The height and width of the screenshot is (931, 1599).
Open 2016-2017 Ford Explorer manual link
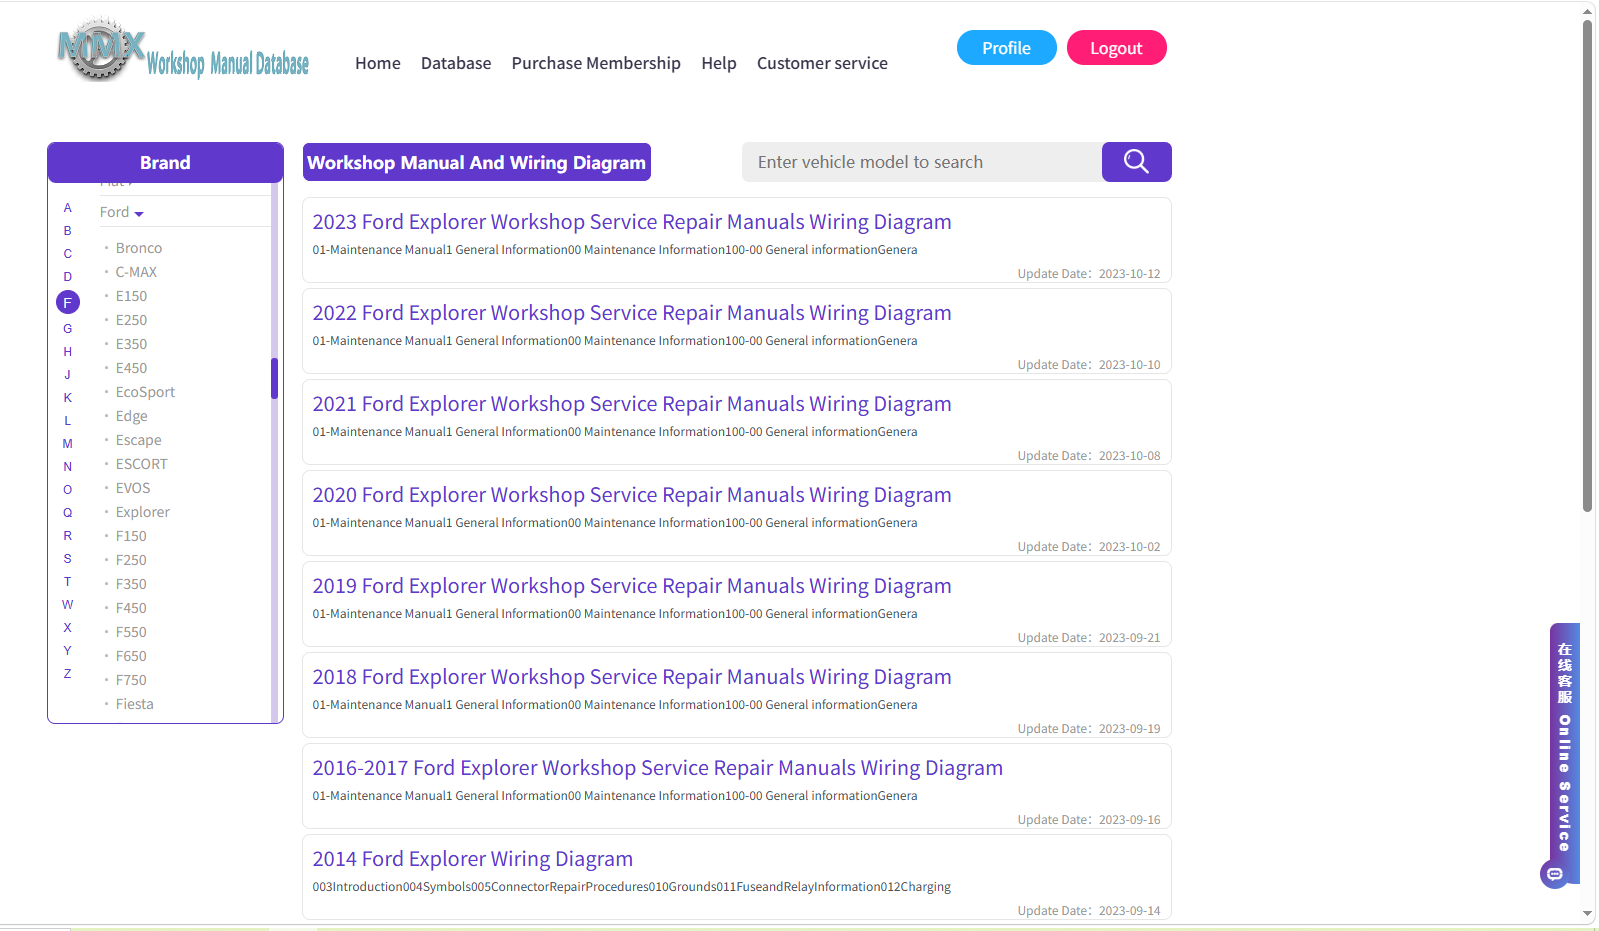pos(658,768)
